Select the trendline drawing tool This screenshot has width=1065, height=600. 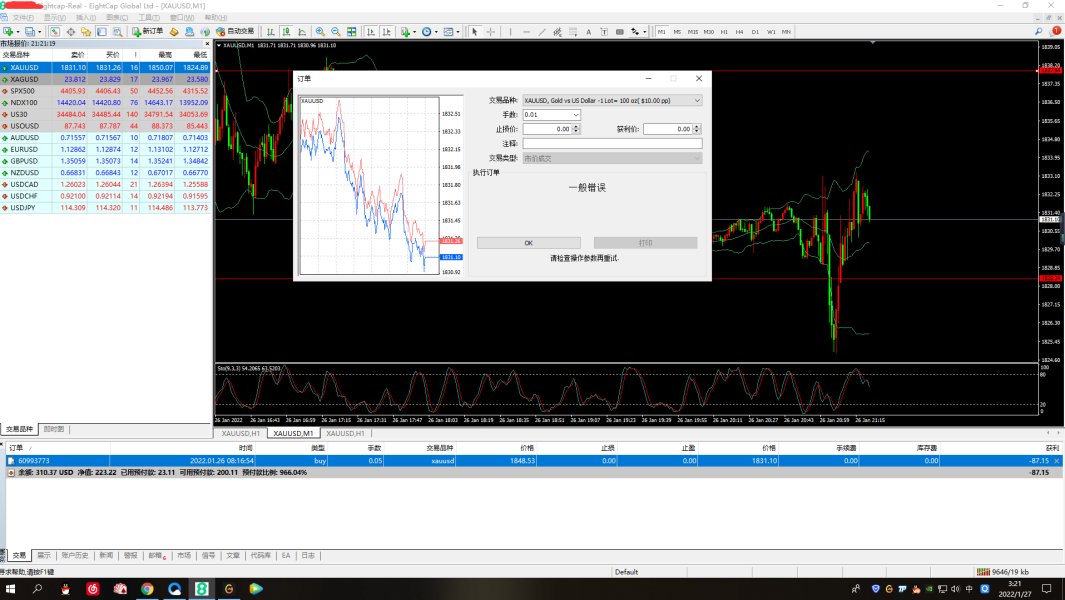point(542,31)
